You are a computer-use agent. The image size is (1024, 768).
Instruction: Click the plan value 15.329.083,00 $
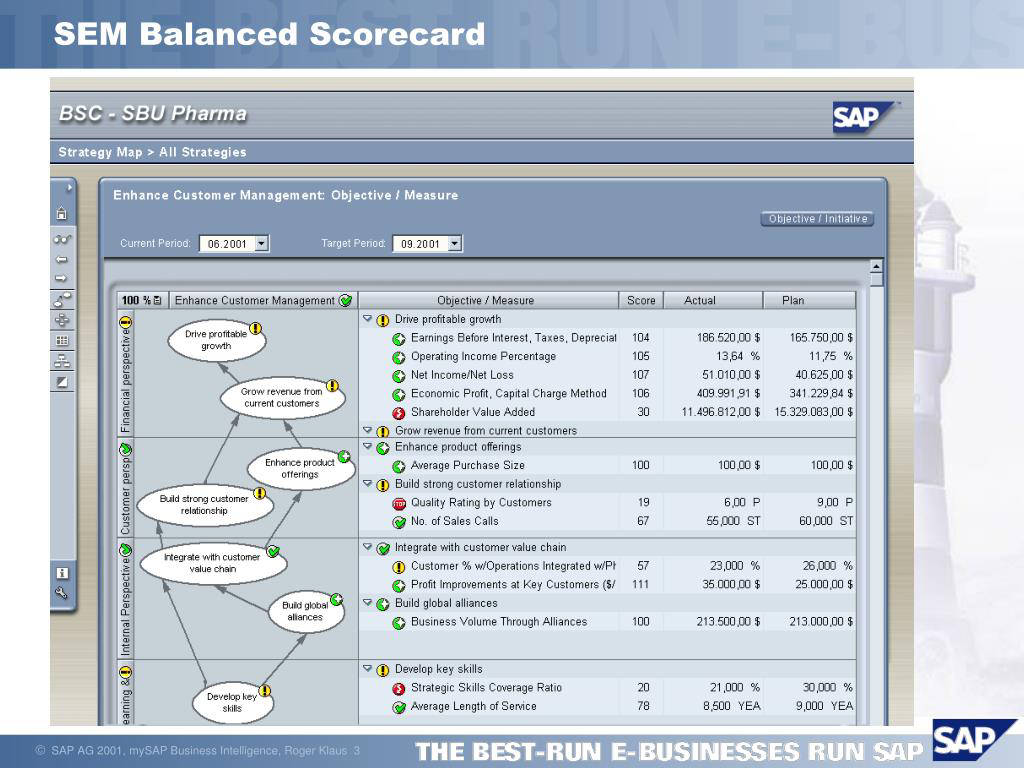coord(813,412)
